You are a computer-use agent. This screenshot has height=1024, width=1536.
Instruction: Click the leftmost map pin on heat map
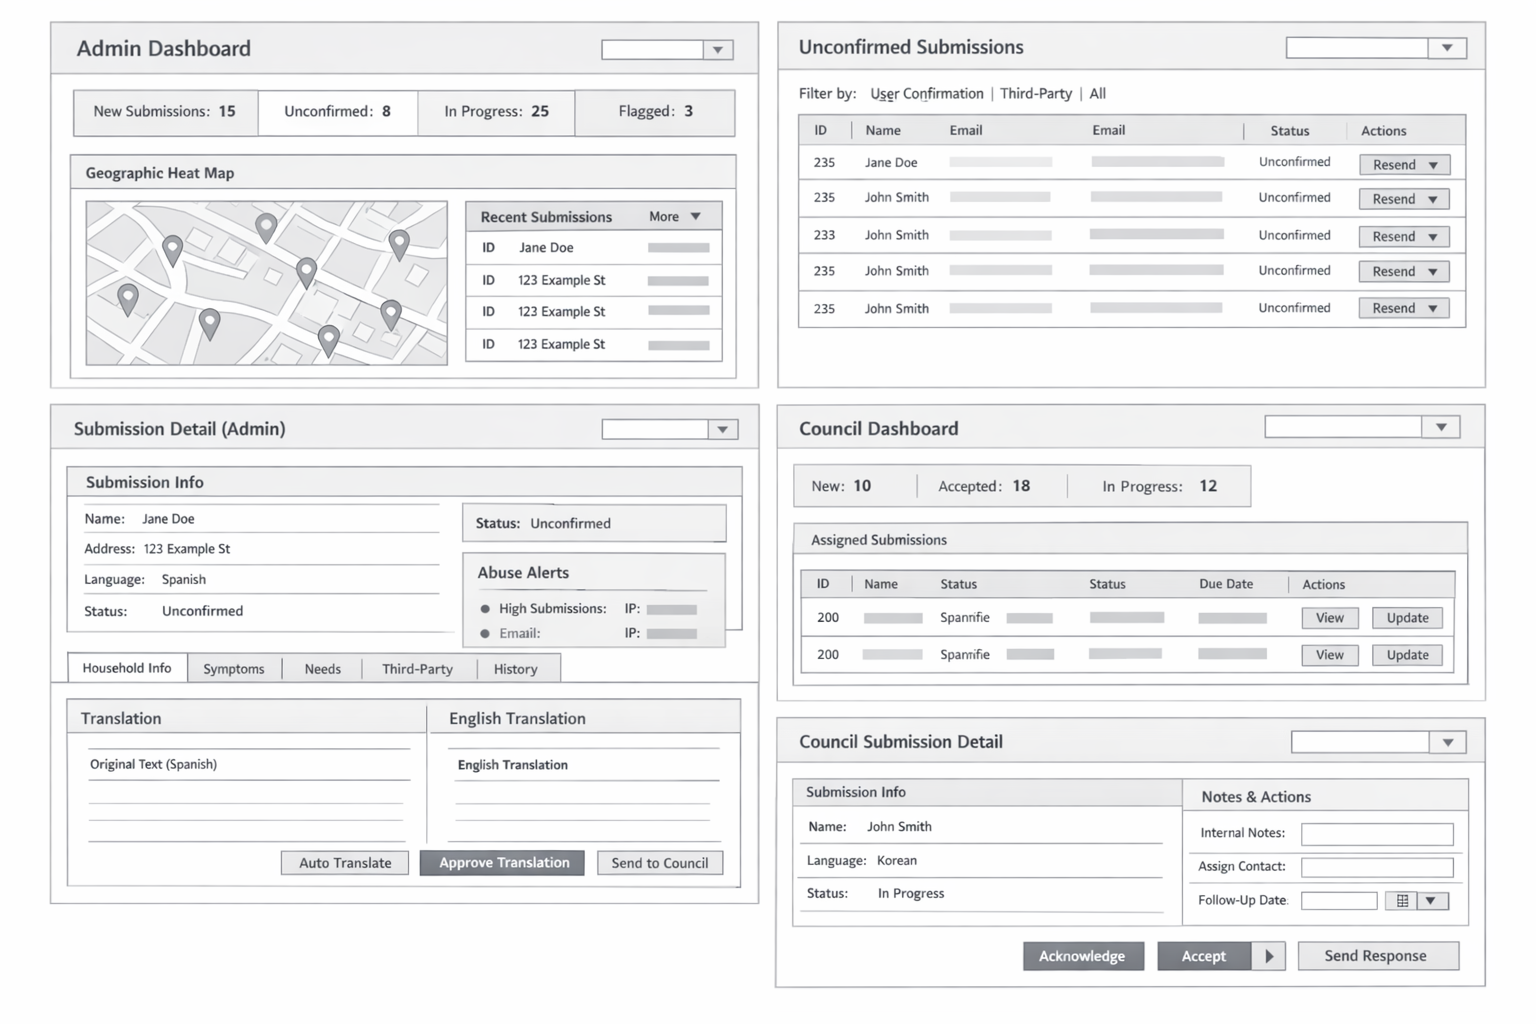pos(128,298)
